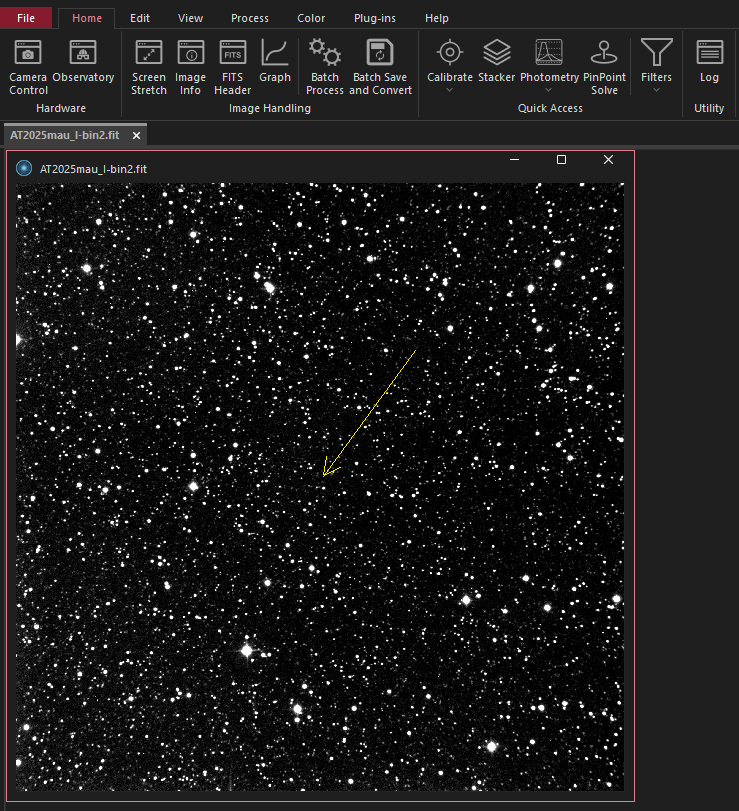Expand the Calibrate dropdown

[x=450, y=90]
